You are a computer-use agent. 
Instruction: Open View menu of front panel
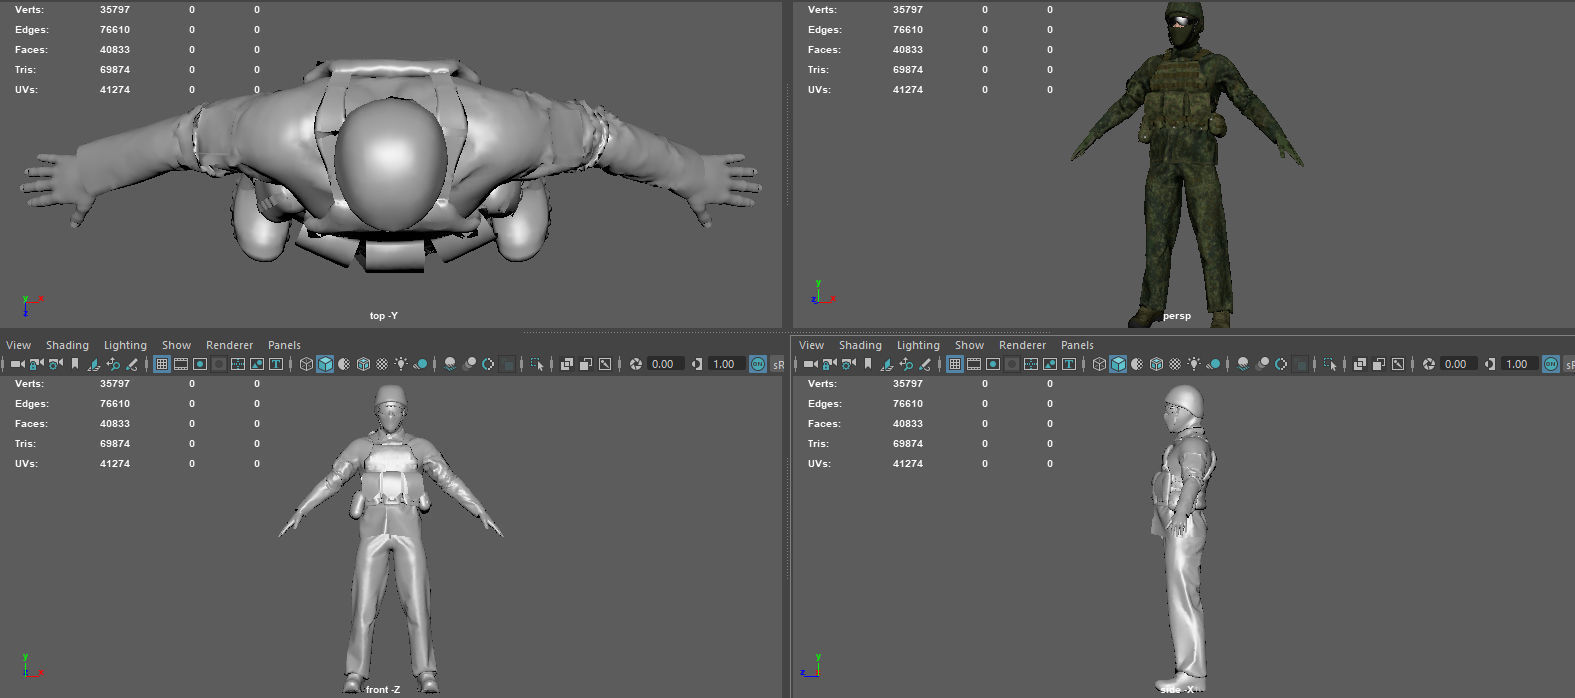tap(19, 345)
